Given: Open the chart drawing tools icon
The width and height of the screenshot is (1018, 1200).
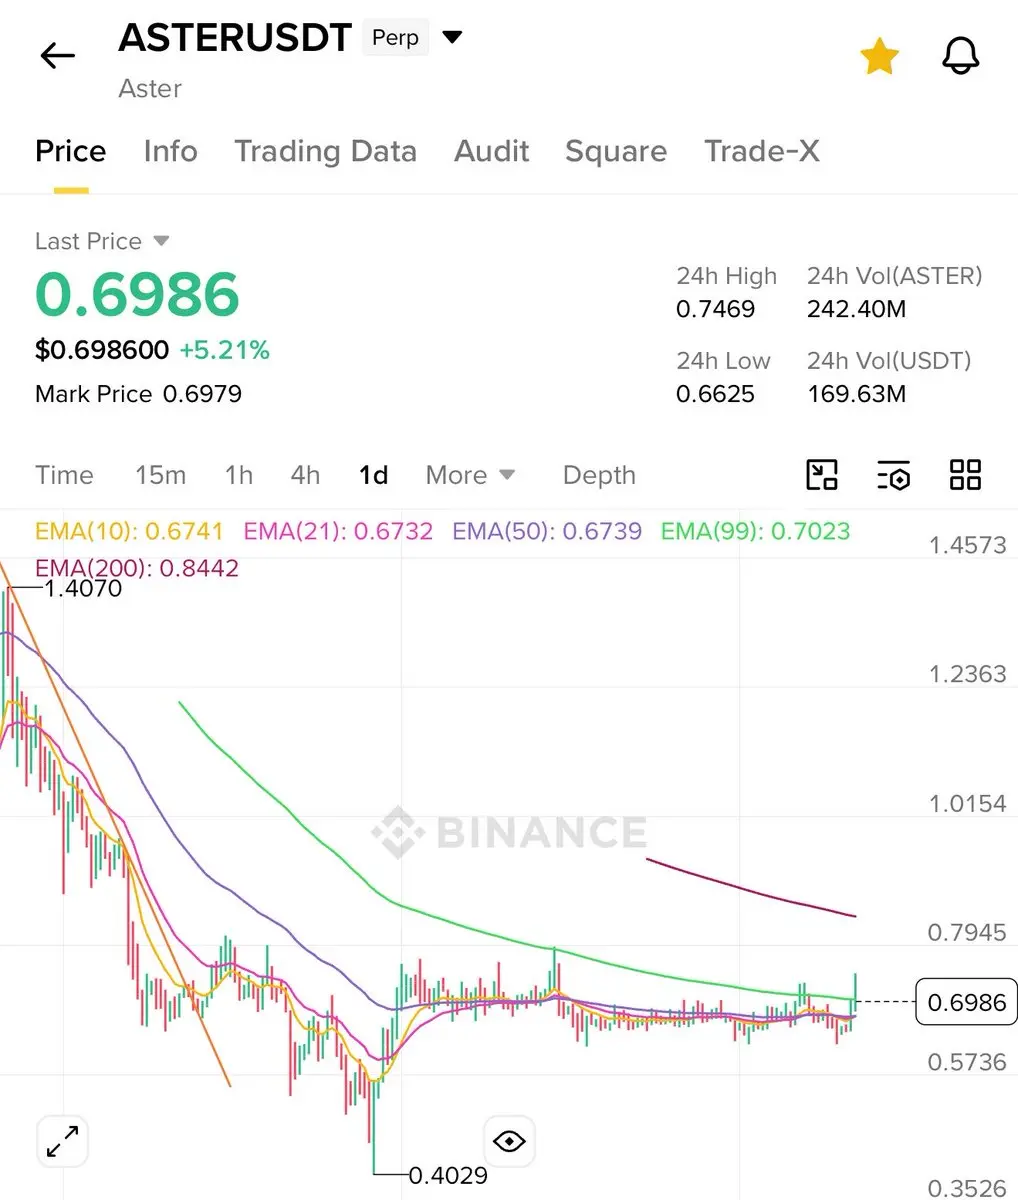Looking at the screenshot, I should [x=822, y=475].
